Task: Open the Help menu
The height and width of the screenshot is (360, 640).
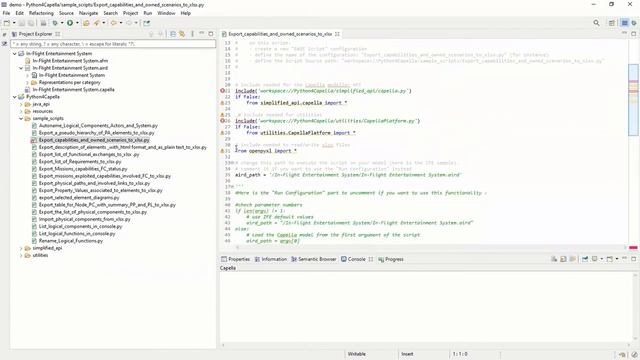Action: [x=185, y=13]
